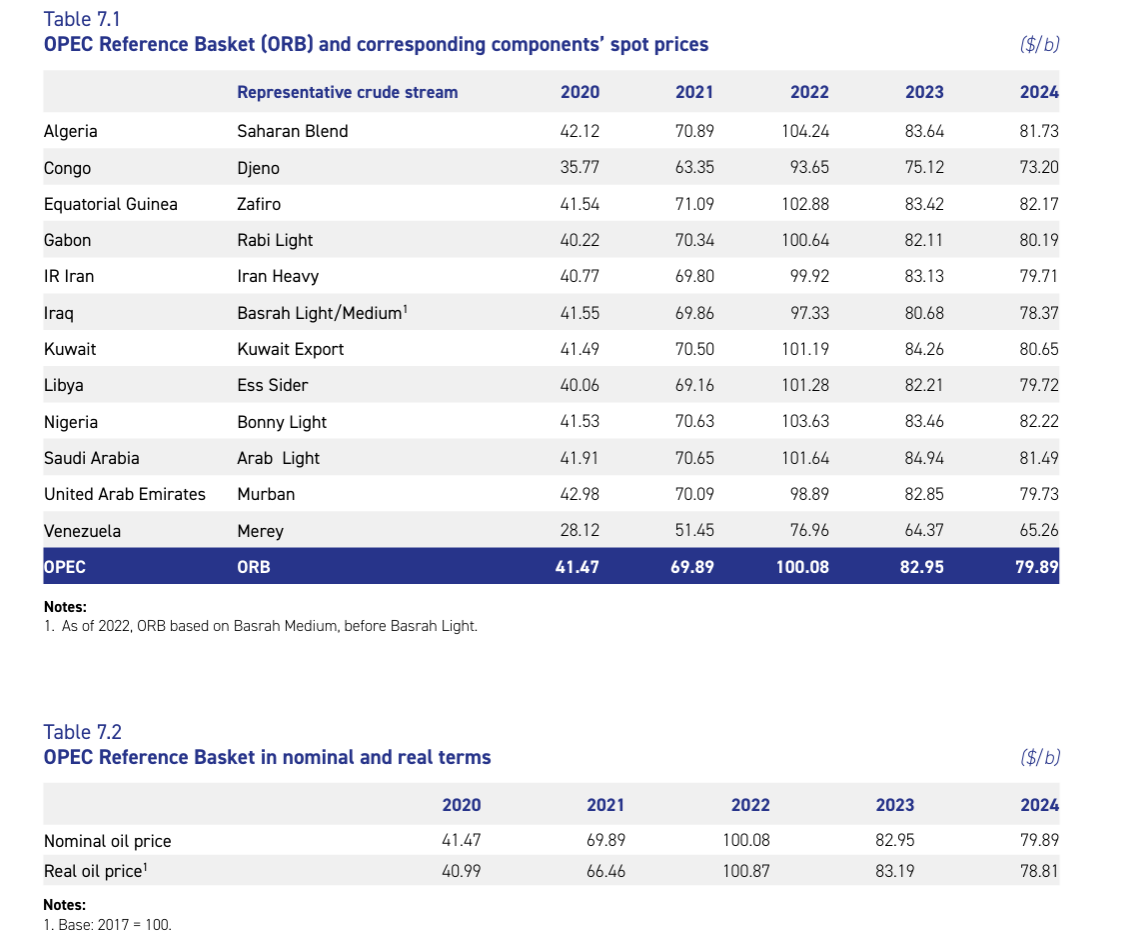1142x937 pixels.
Task: Click the 'Real oil price' row label
Action: [x=95, y=871]
